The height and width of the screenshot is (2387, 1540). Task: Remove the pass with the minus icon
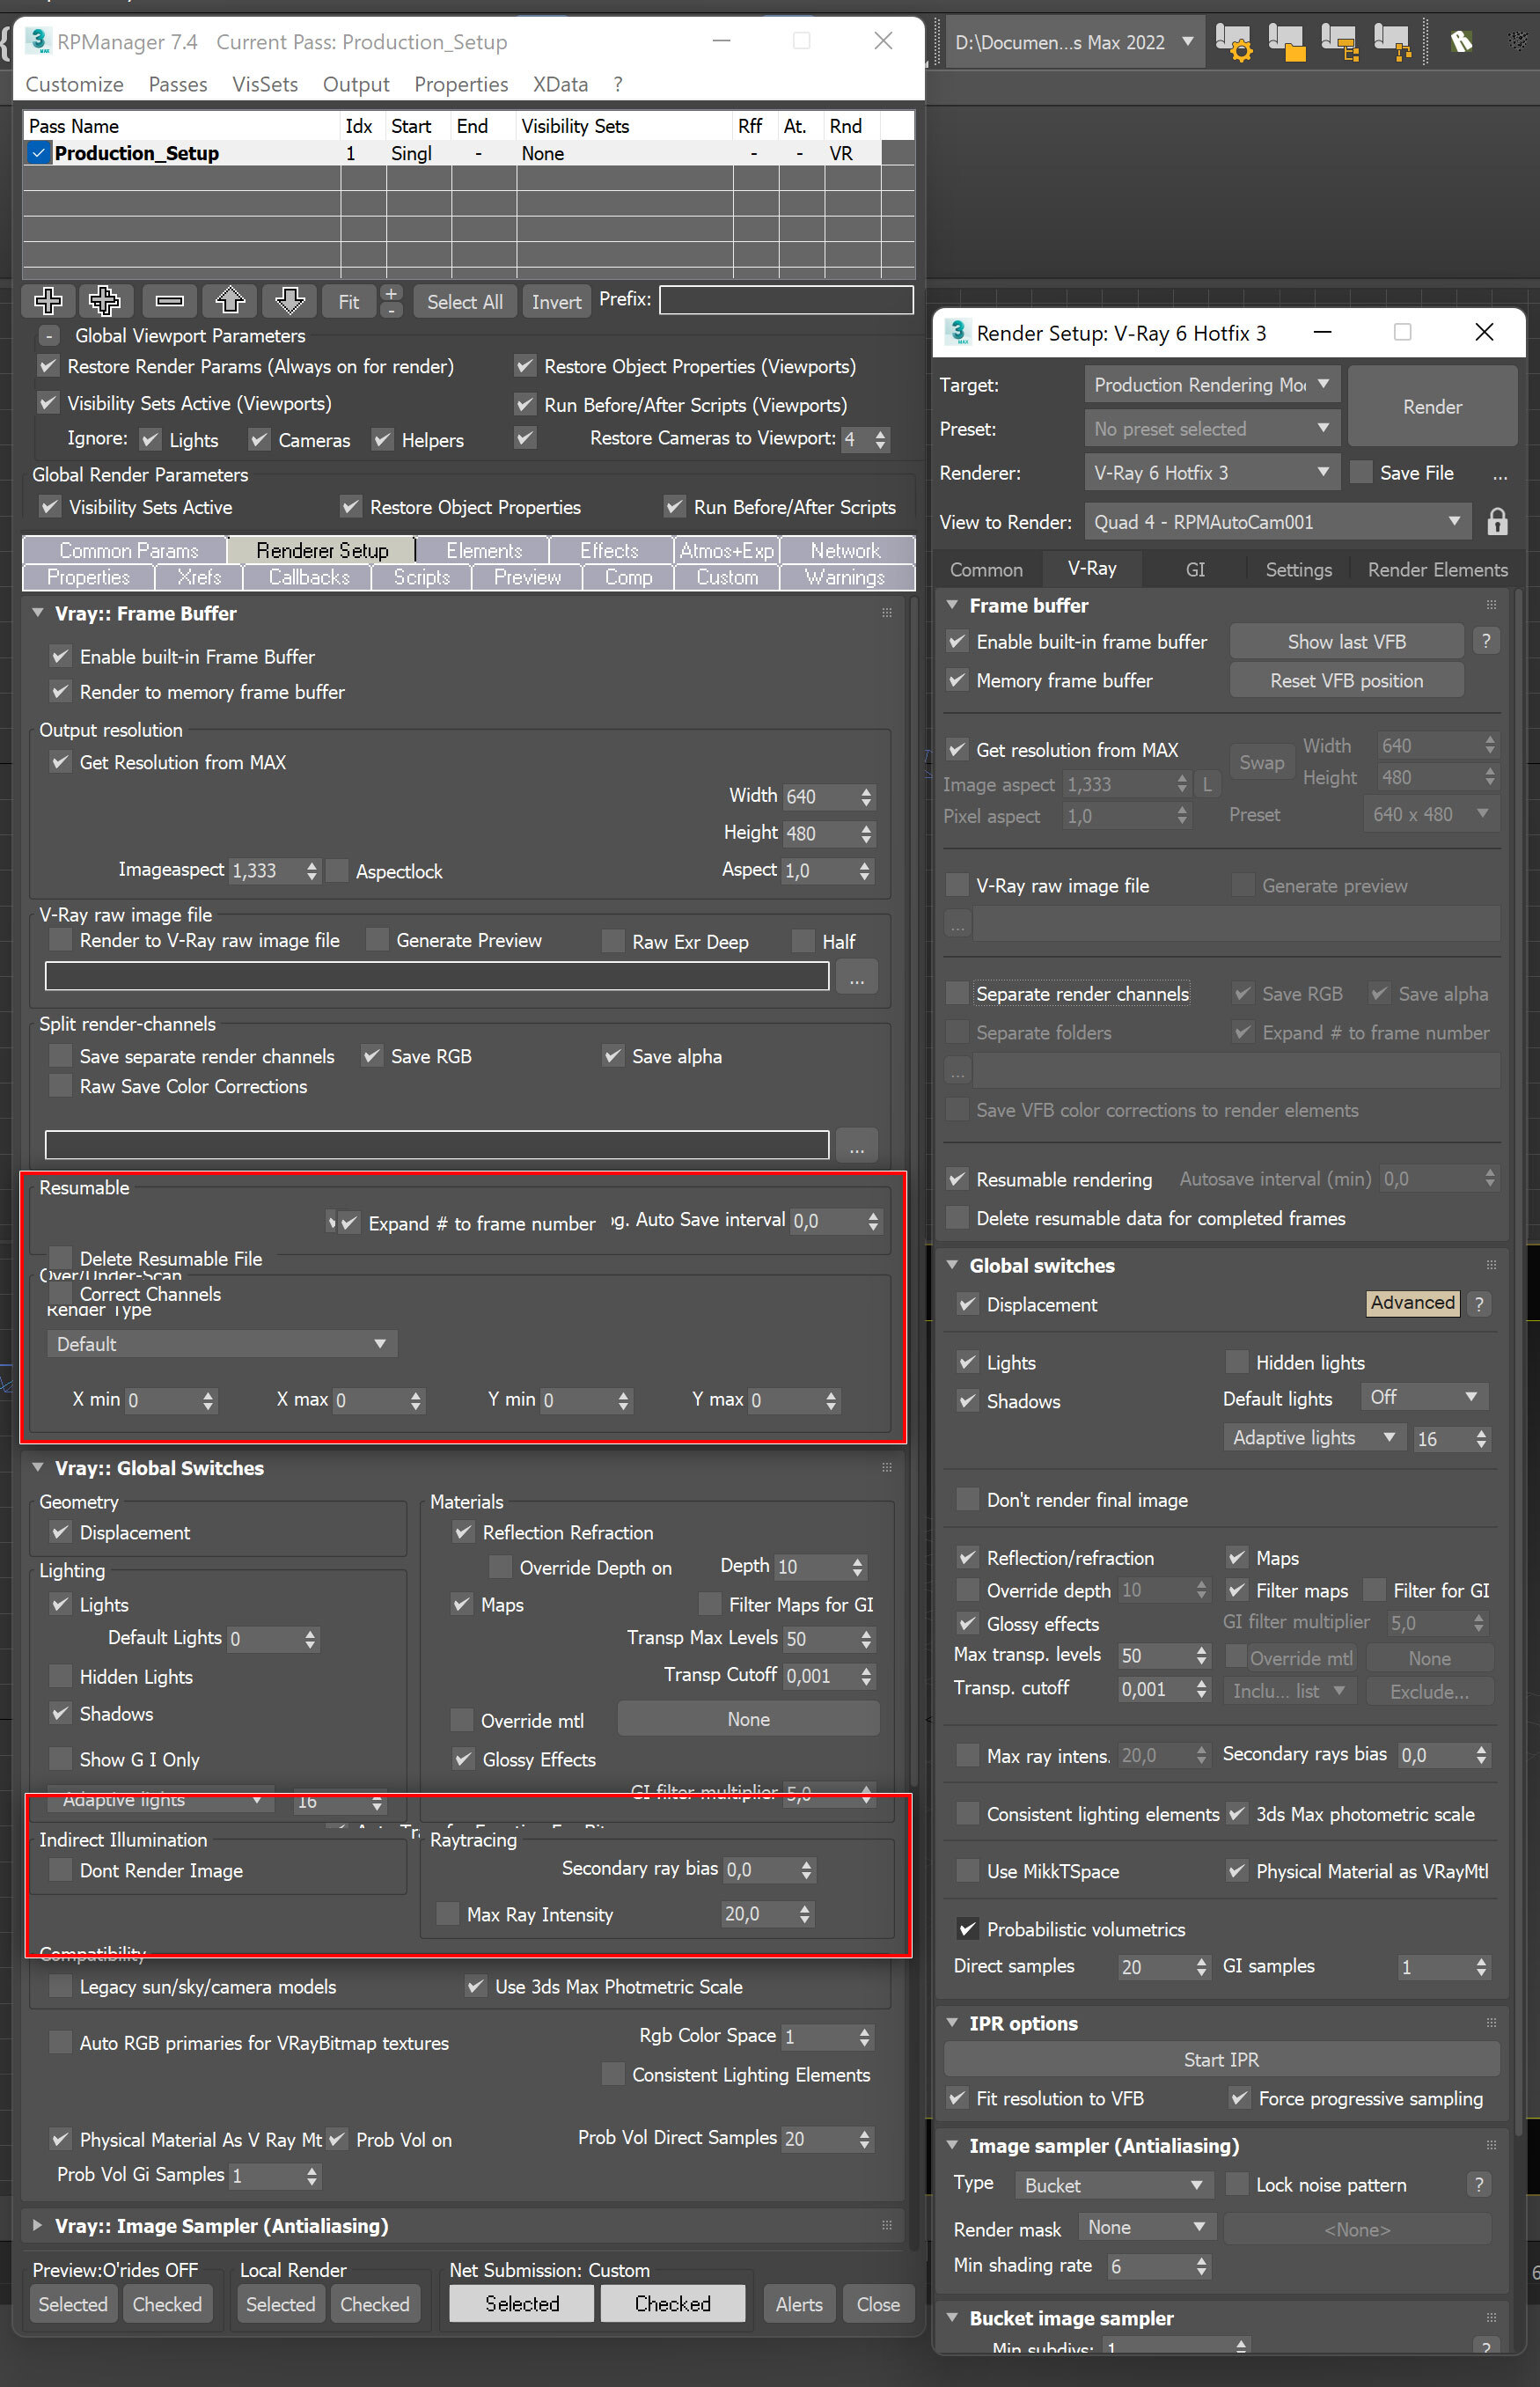[169, 301]
